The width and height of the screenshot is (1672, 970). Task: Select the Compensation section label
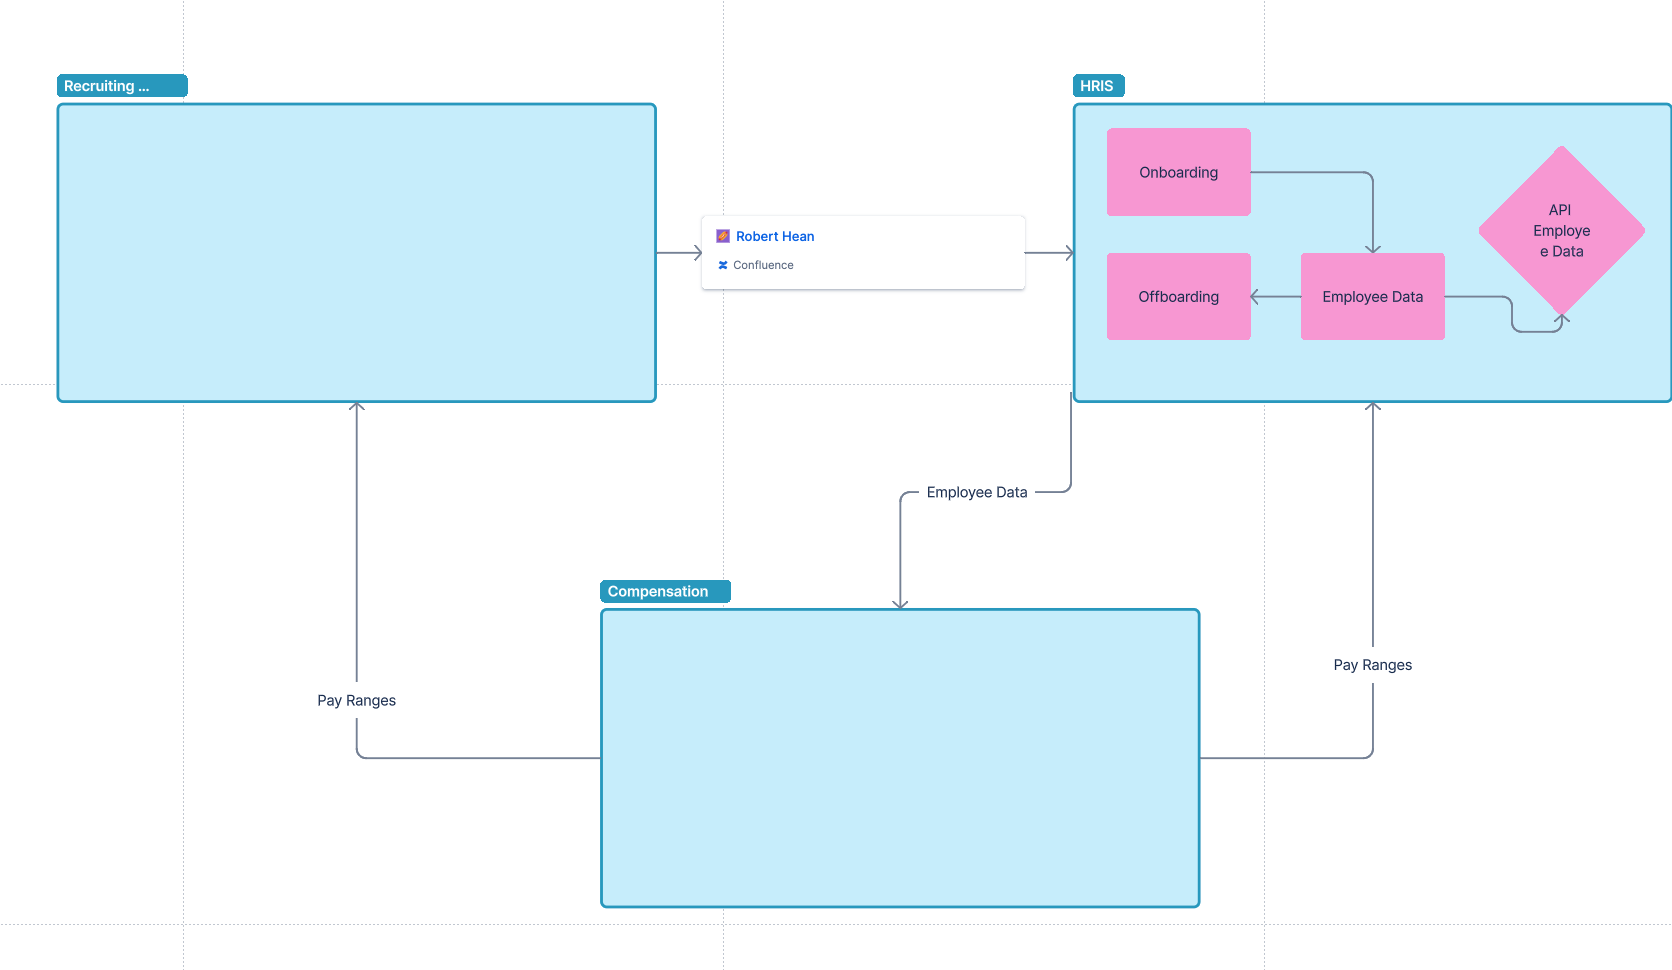tap(664, 591)
